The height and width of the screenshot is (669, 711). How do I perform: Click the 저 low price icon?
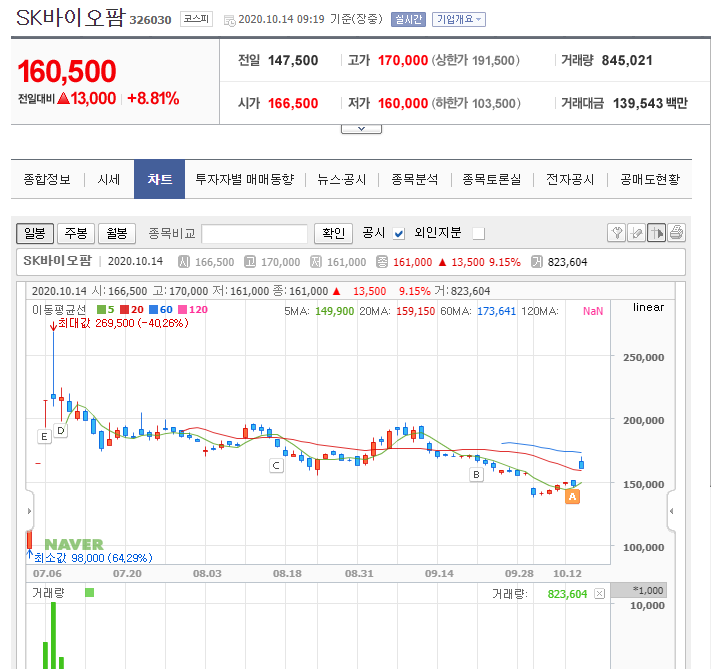pyautogui.click(x=316, y=262)
